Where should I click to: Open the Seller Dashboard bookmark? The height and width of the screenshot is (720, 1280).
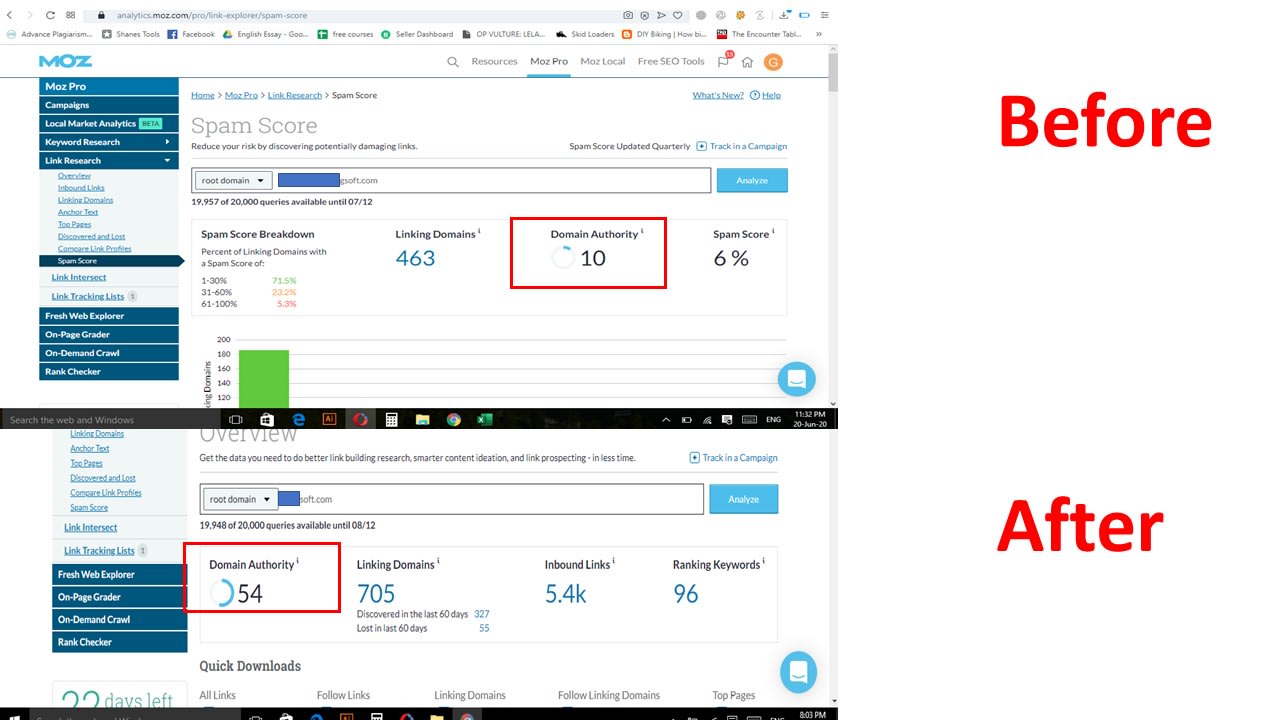click(417, 34)
